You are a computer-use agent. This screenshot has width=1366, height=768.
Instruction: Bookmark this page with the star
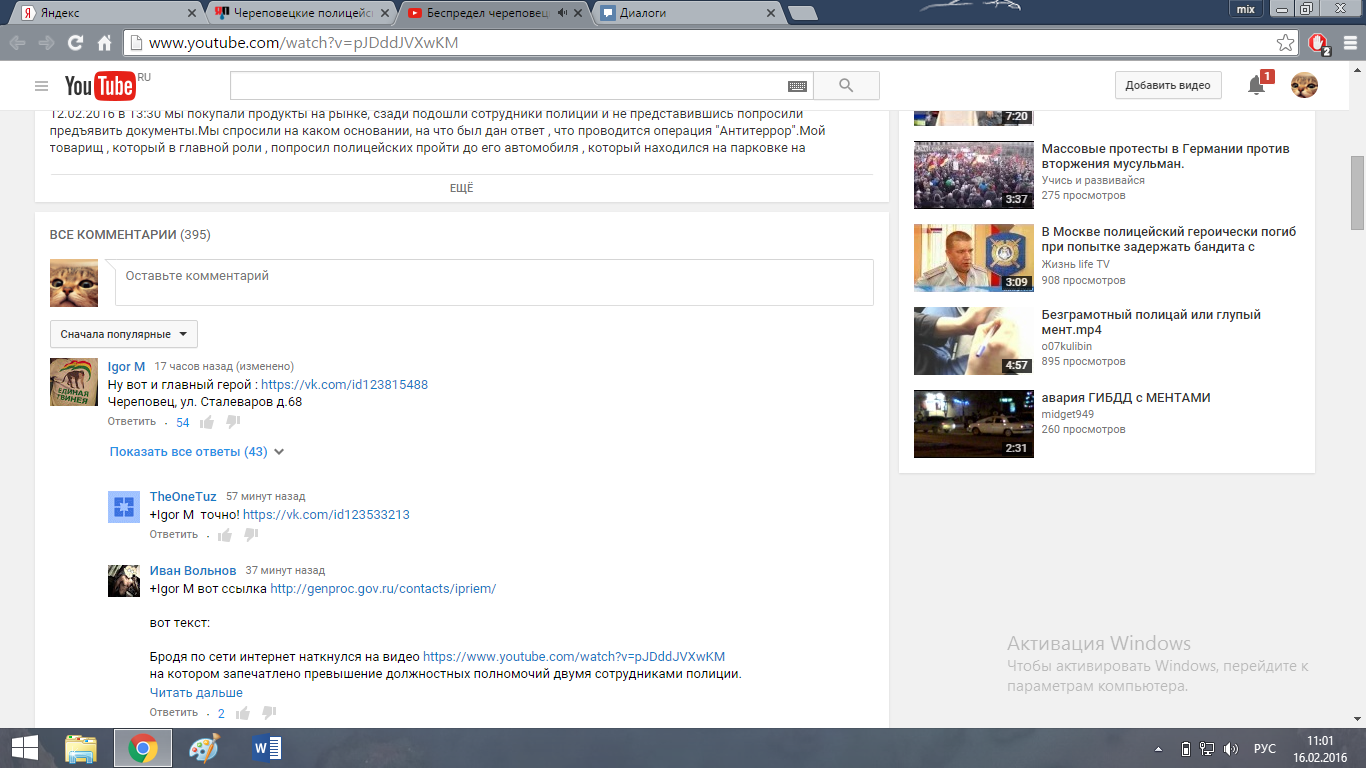coord(1286,43)
